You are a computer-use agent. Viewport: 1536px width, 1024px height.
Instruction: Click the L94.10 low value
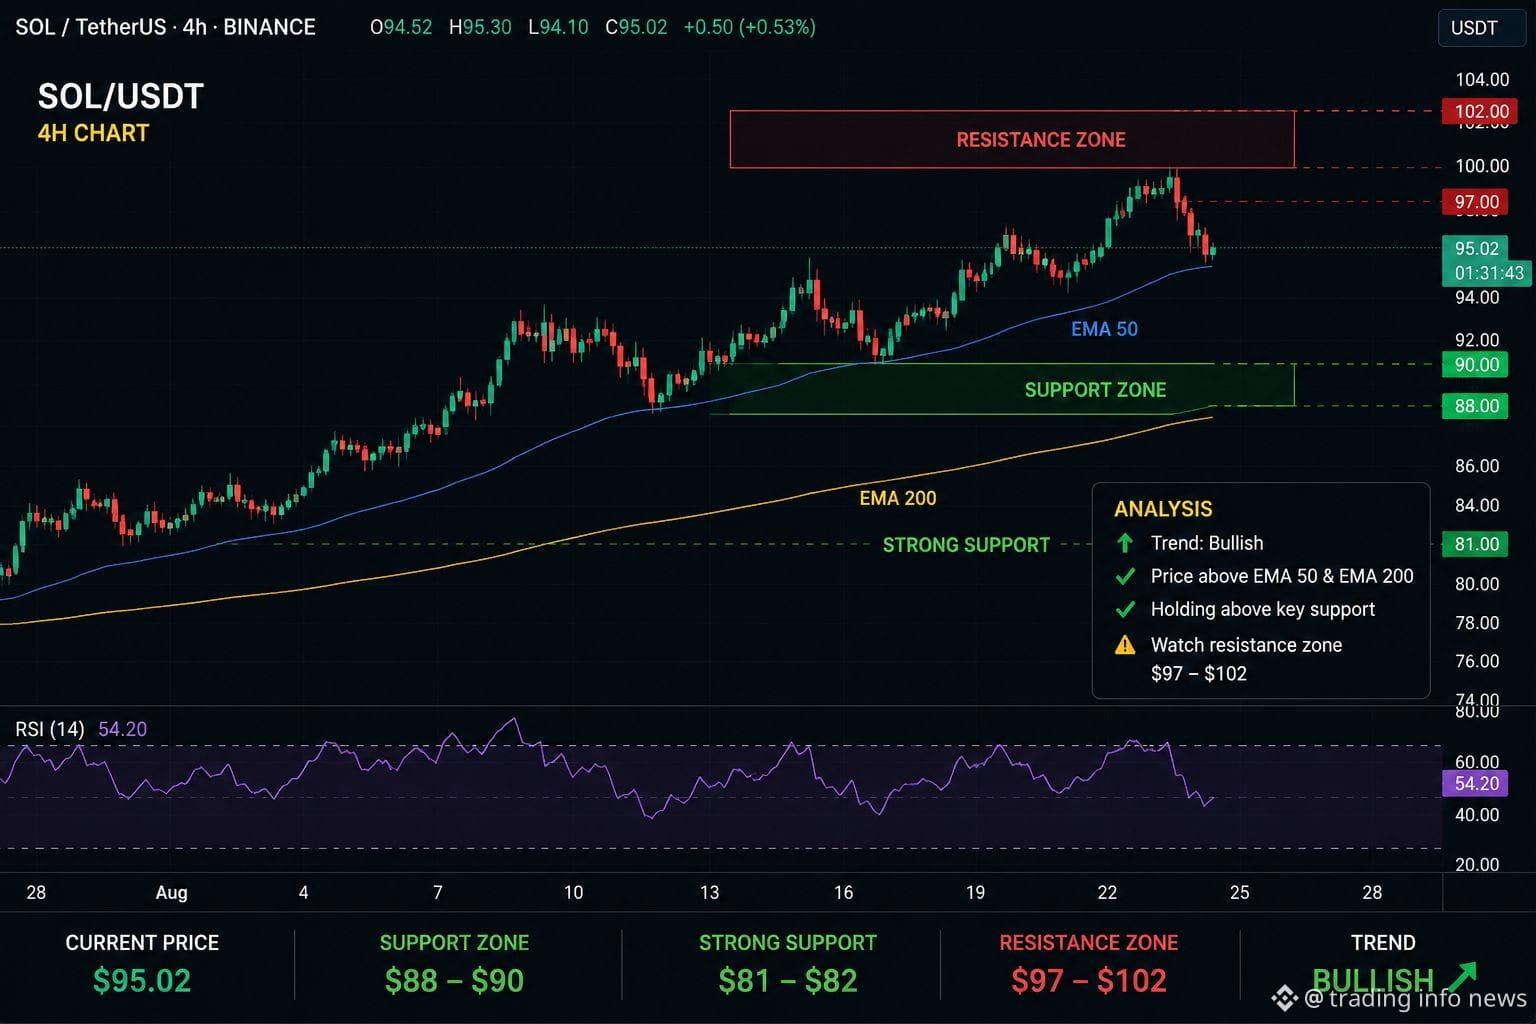click(x=558, y=27)
